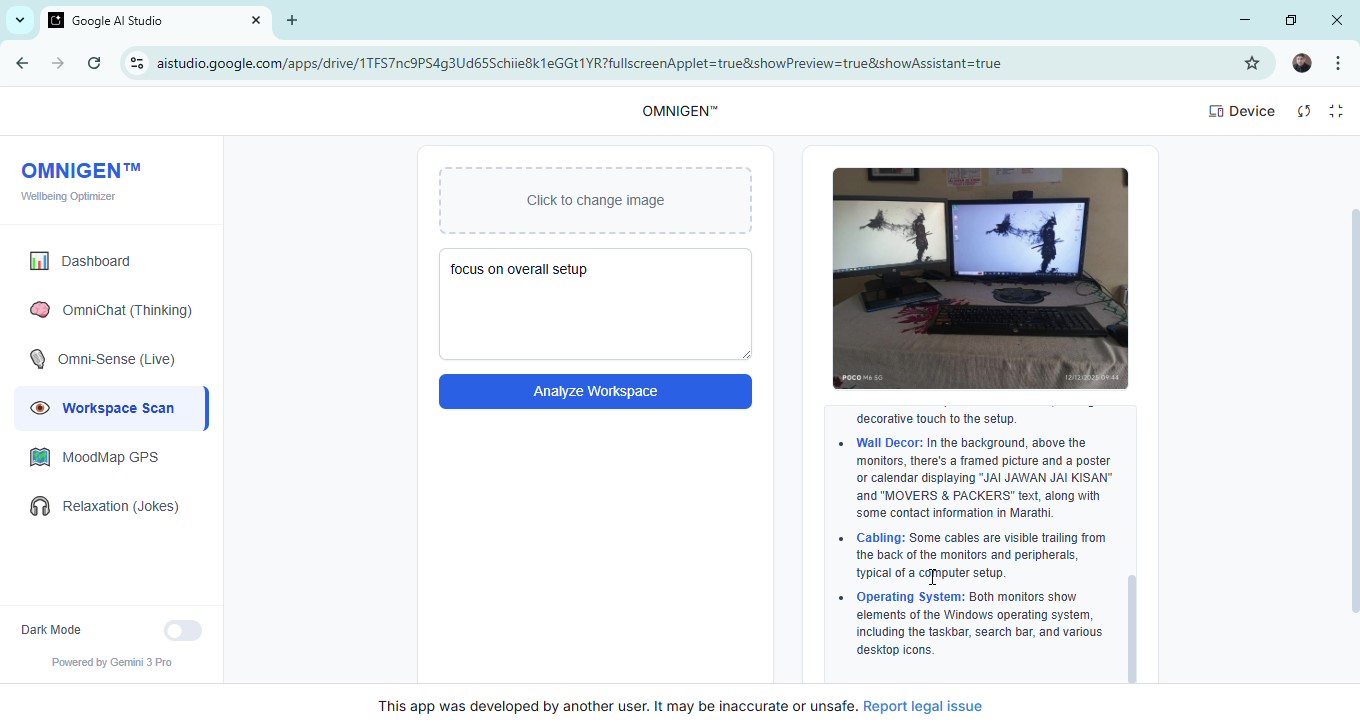Viewport: 1360px width, 728px height.
Task: Reload the page with the refresh icon
Action: click(94, 63)
